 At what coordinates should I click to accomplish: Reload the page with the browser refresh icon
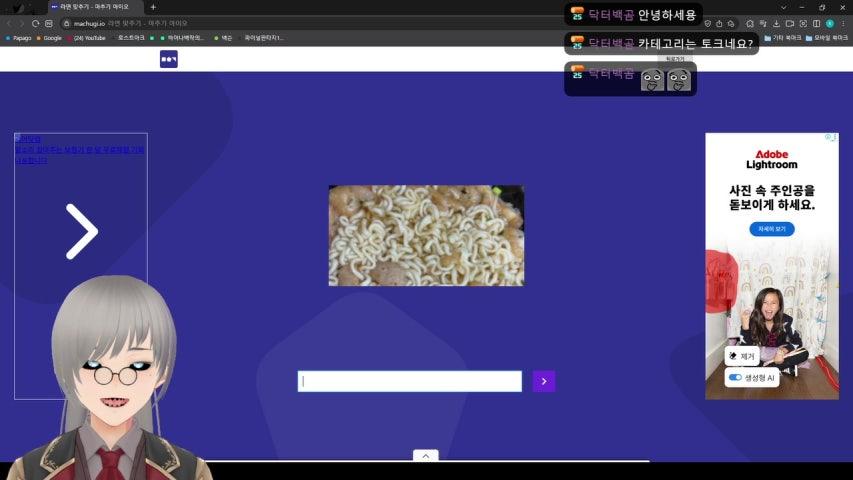(35, 23)
